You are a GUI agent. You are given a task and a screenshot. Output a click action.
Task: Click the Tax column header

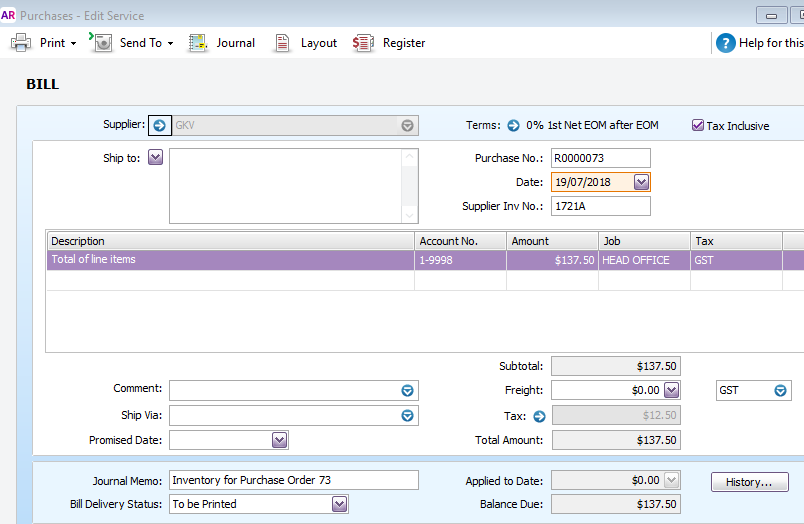(x=736, y=241)
